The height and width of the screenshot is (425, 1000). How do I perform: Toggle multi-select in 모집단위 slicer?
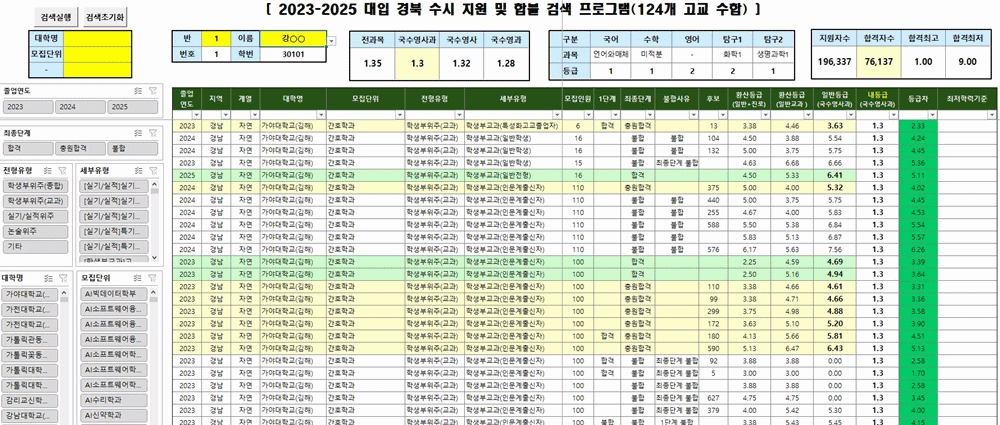(138, 278)
